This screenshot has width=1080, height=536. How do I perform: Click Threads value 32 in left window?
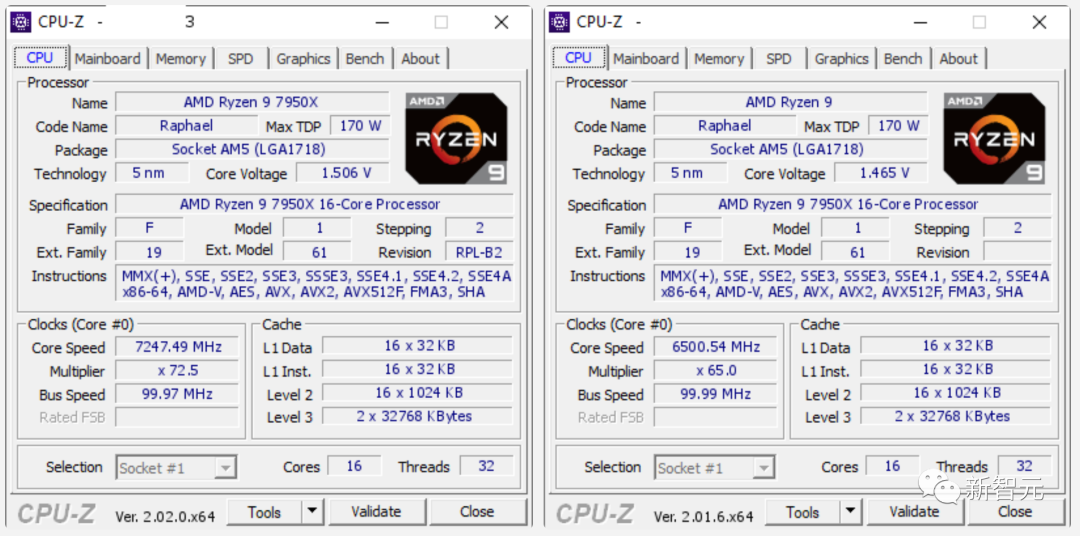pos(486,466)
